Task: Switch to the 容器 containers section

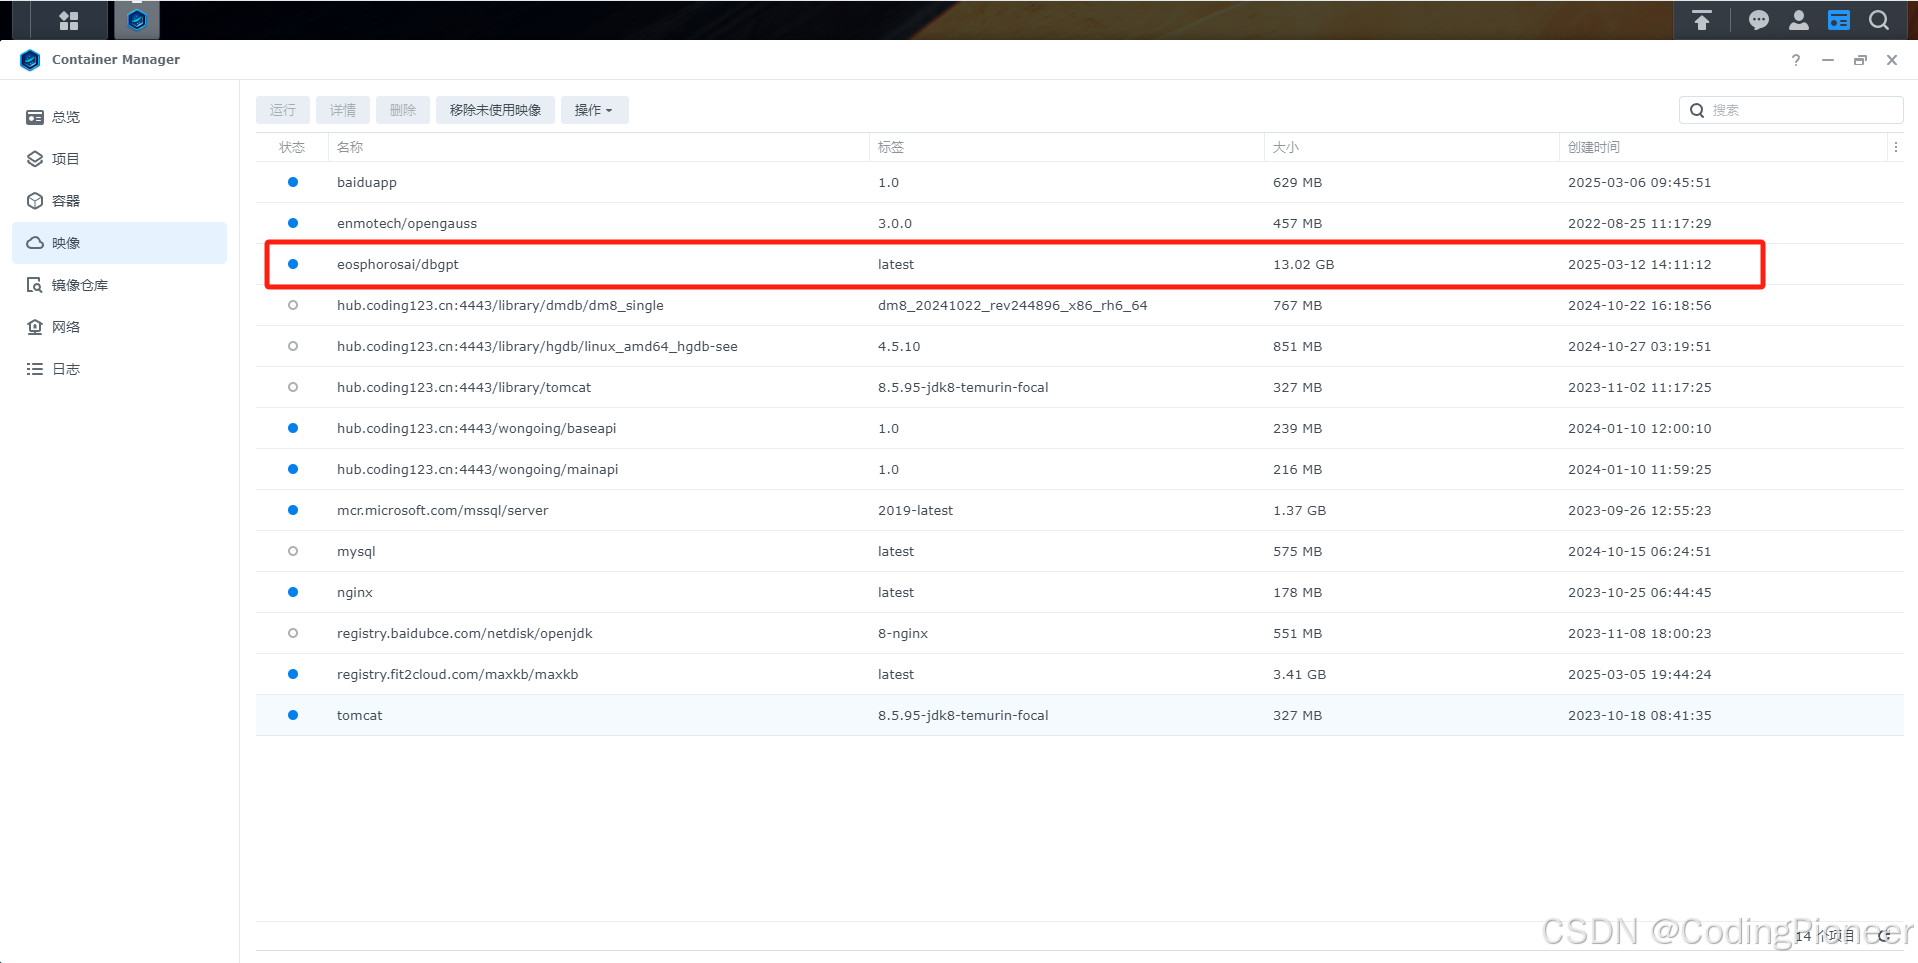Action: pos(120,201)
